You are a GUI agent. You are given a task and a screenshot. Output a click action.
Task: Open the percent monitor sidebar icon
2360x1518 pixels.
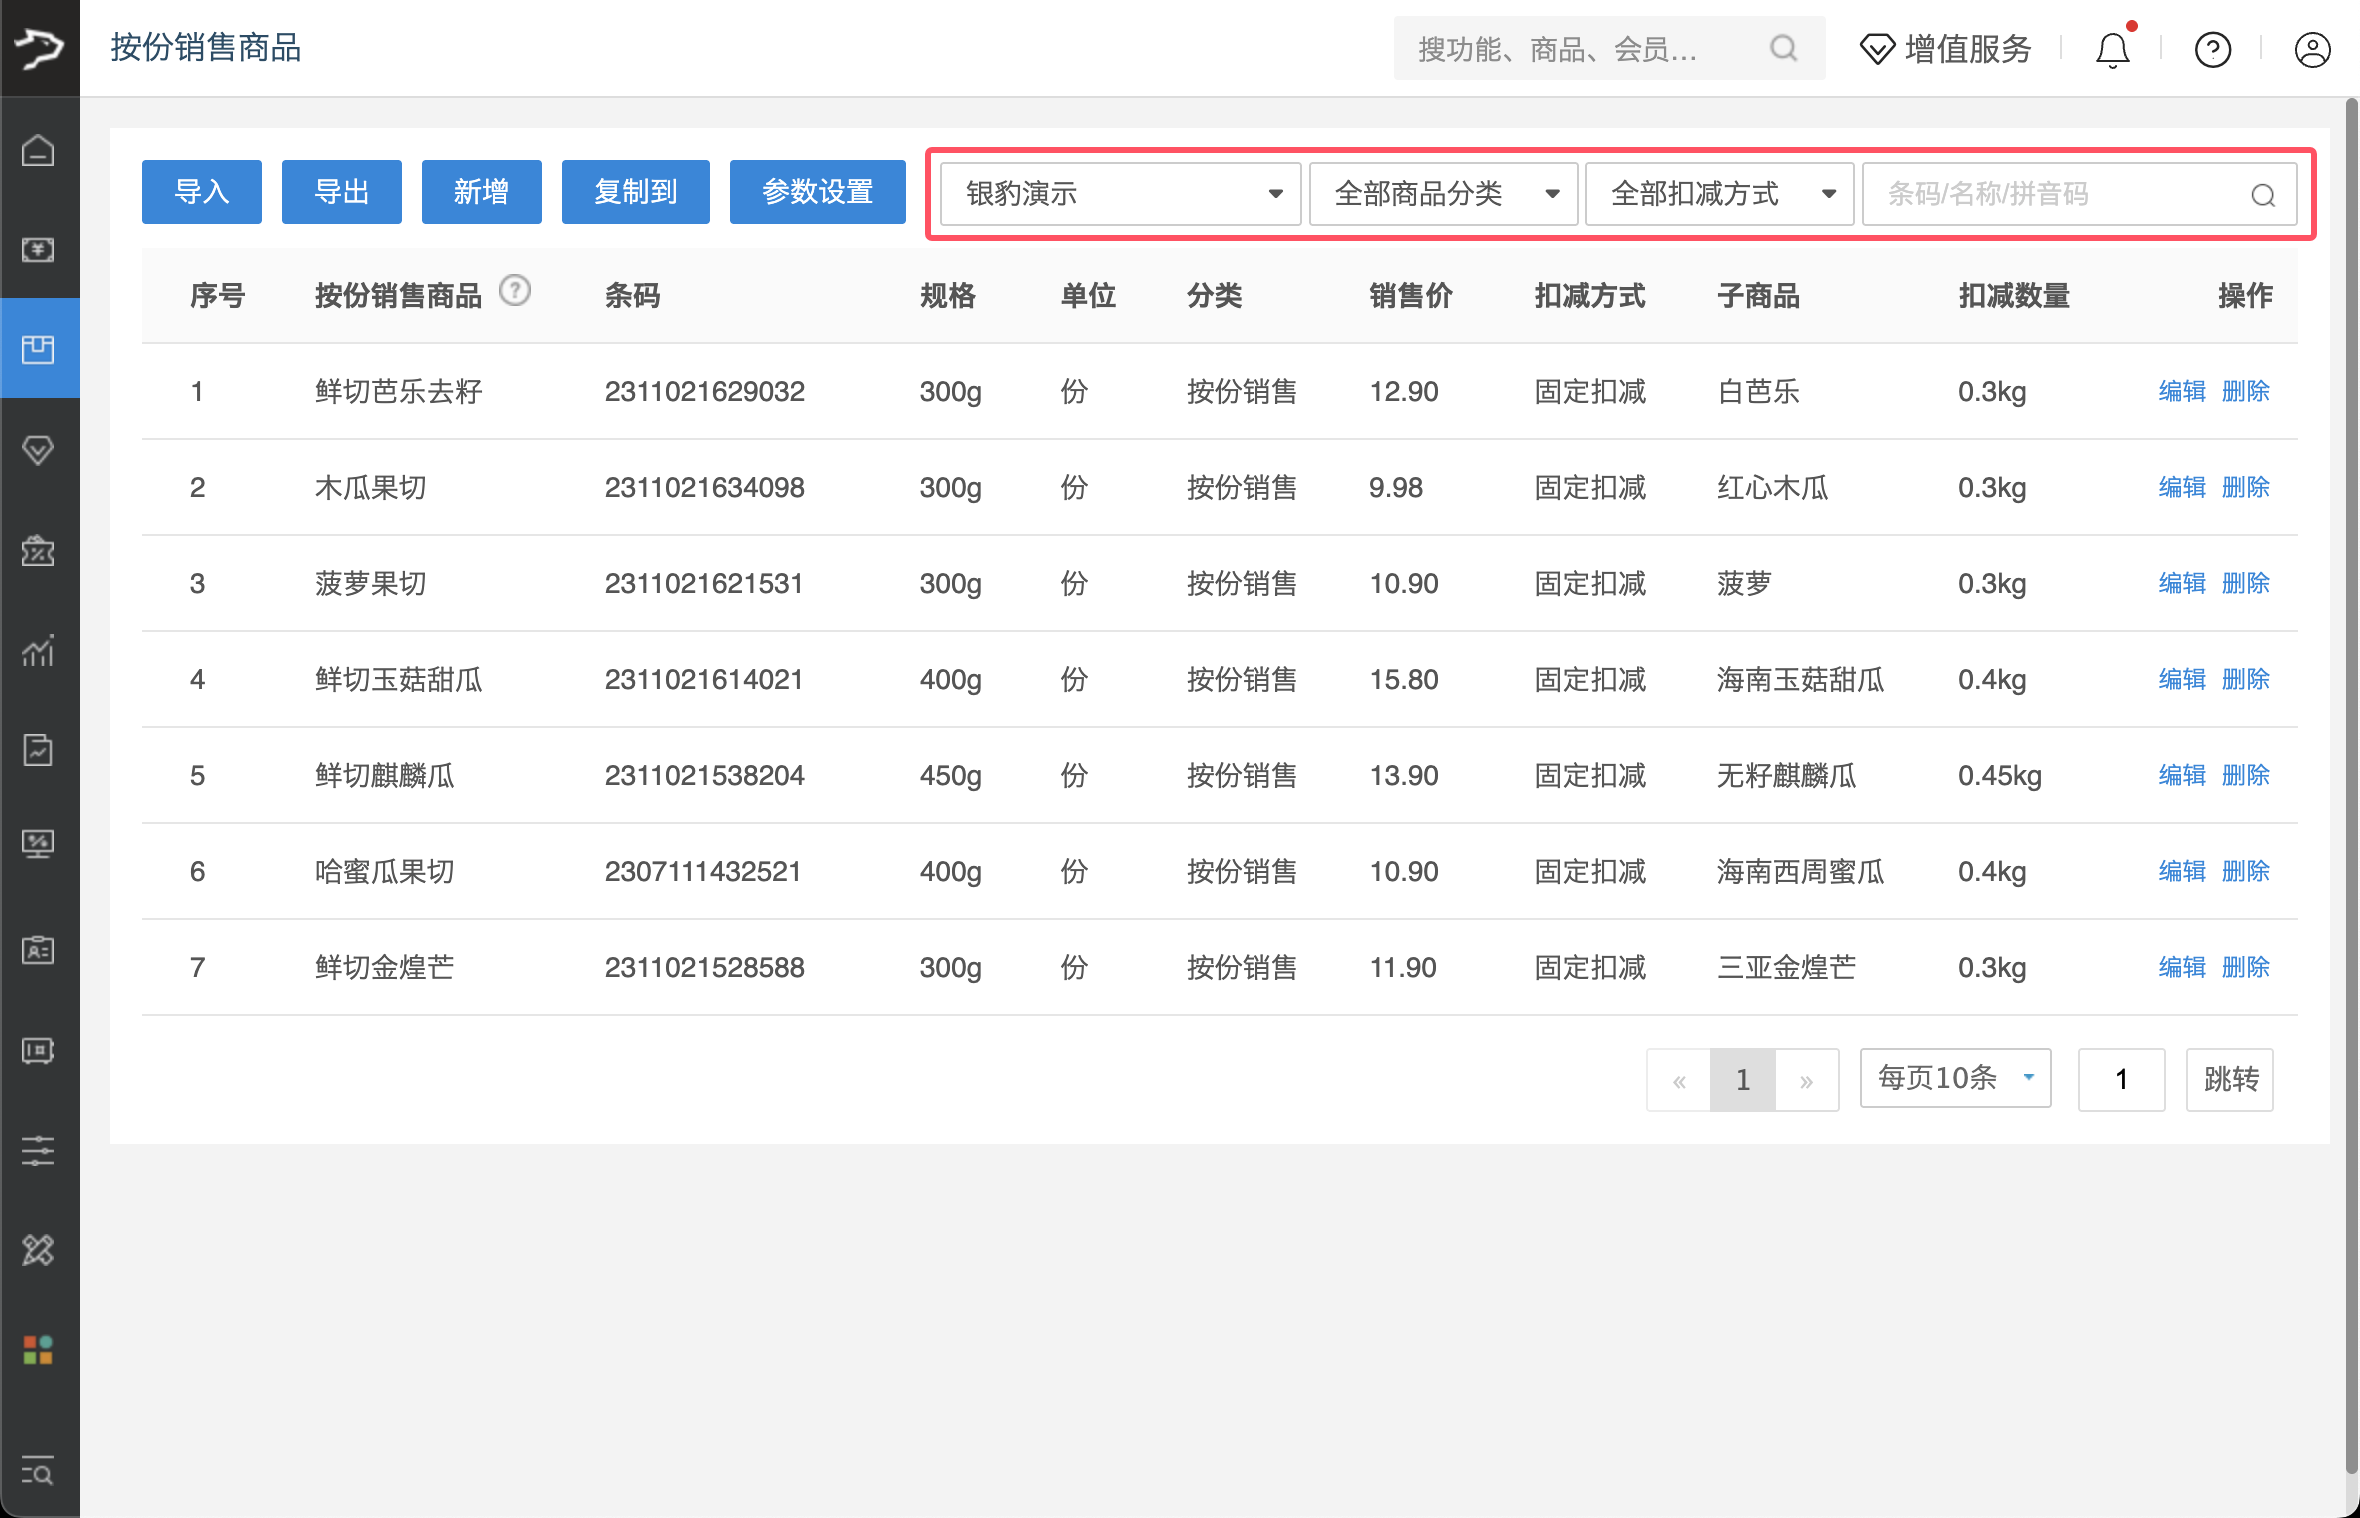coord(38,845)
